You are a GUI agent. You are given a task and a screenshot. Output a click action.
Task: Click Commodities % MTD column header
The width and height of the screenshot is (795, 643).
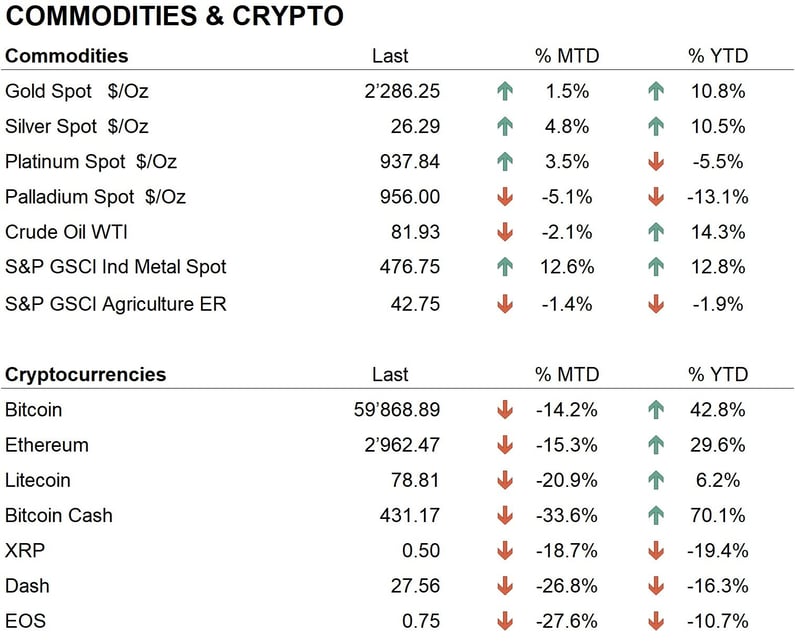point(566,56)
